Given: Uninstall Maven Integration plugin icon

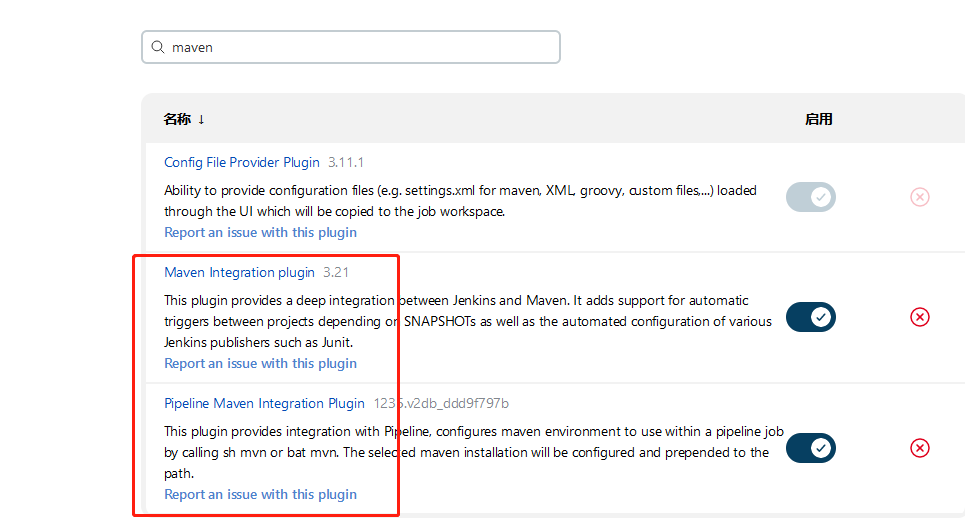Looking at the screenshot, I should (x=919, y=317).
